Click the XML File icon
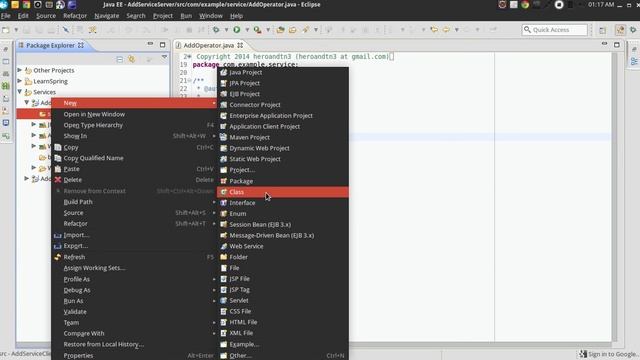Image resolution: width=640 pixels, height=360 pixels. (223, 333)
